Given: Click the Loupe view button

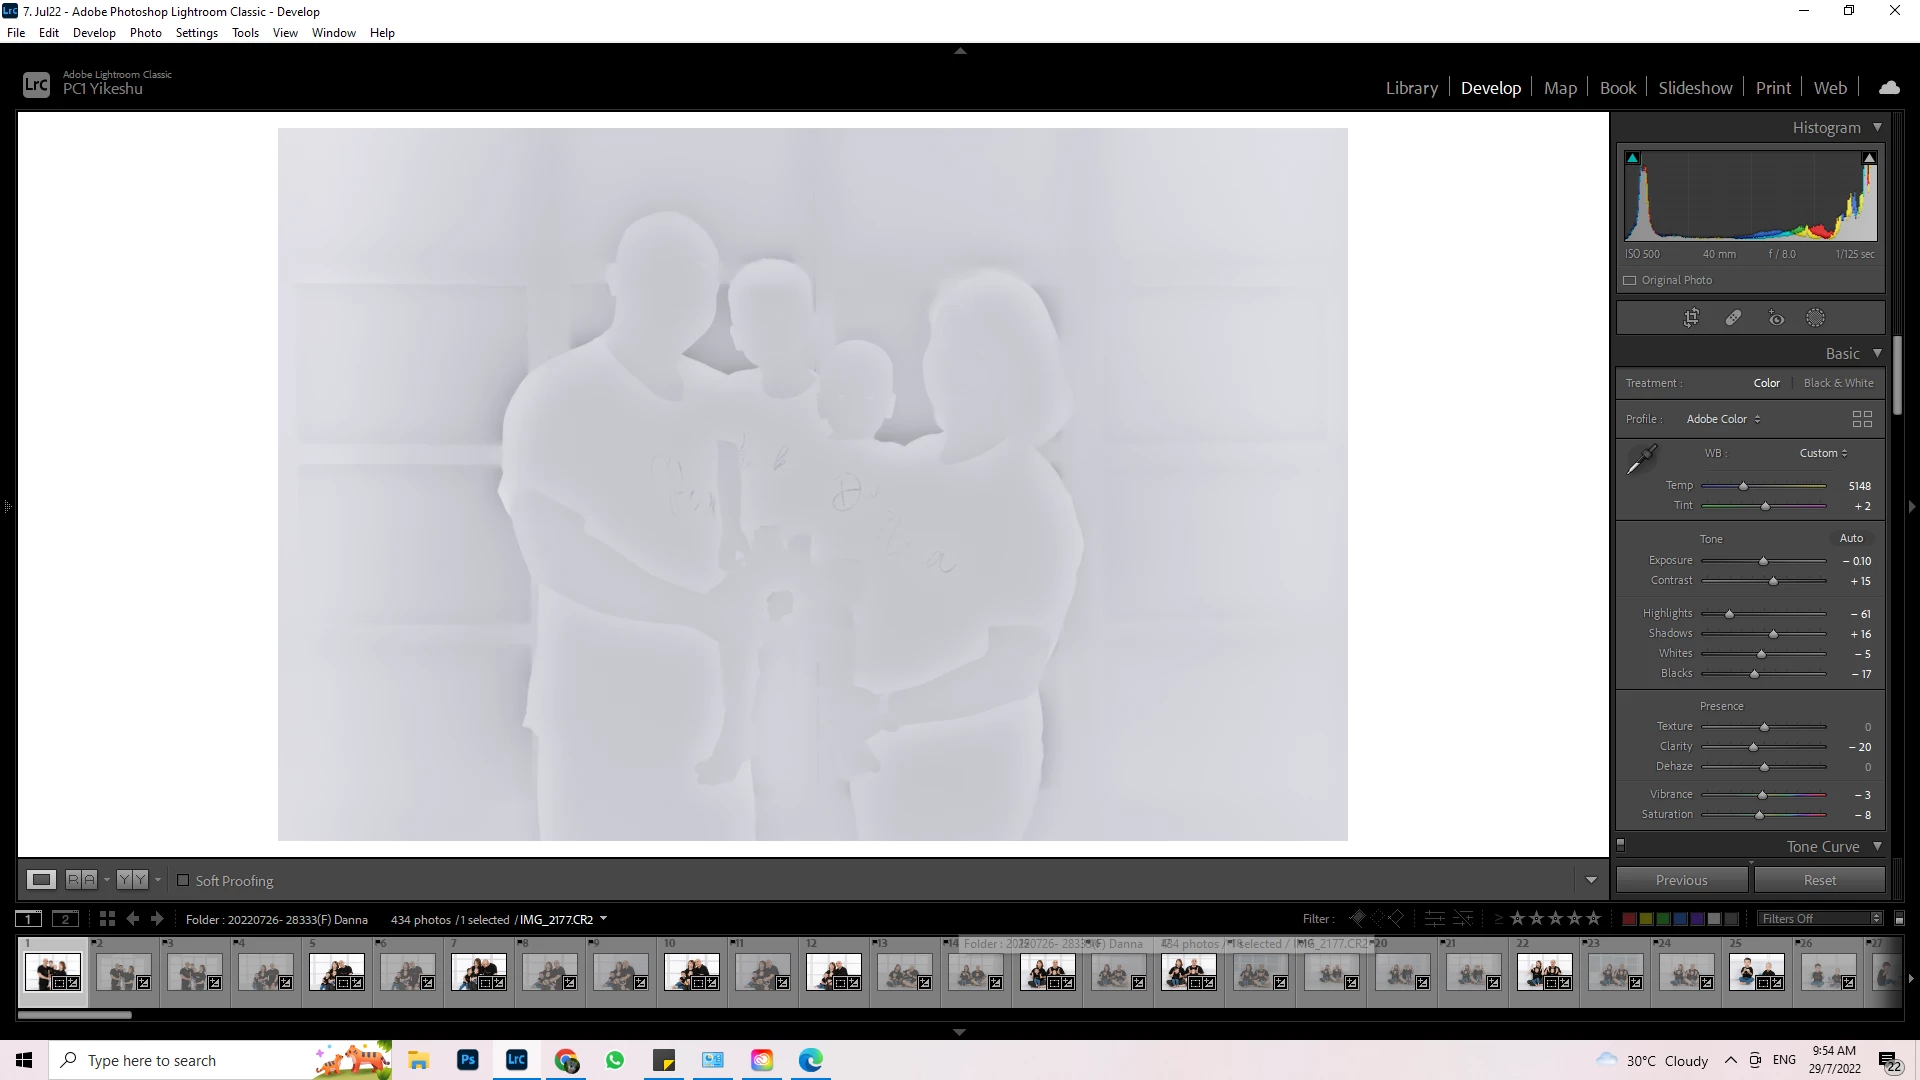Looking at the screenshot, I should coord(41,880).
